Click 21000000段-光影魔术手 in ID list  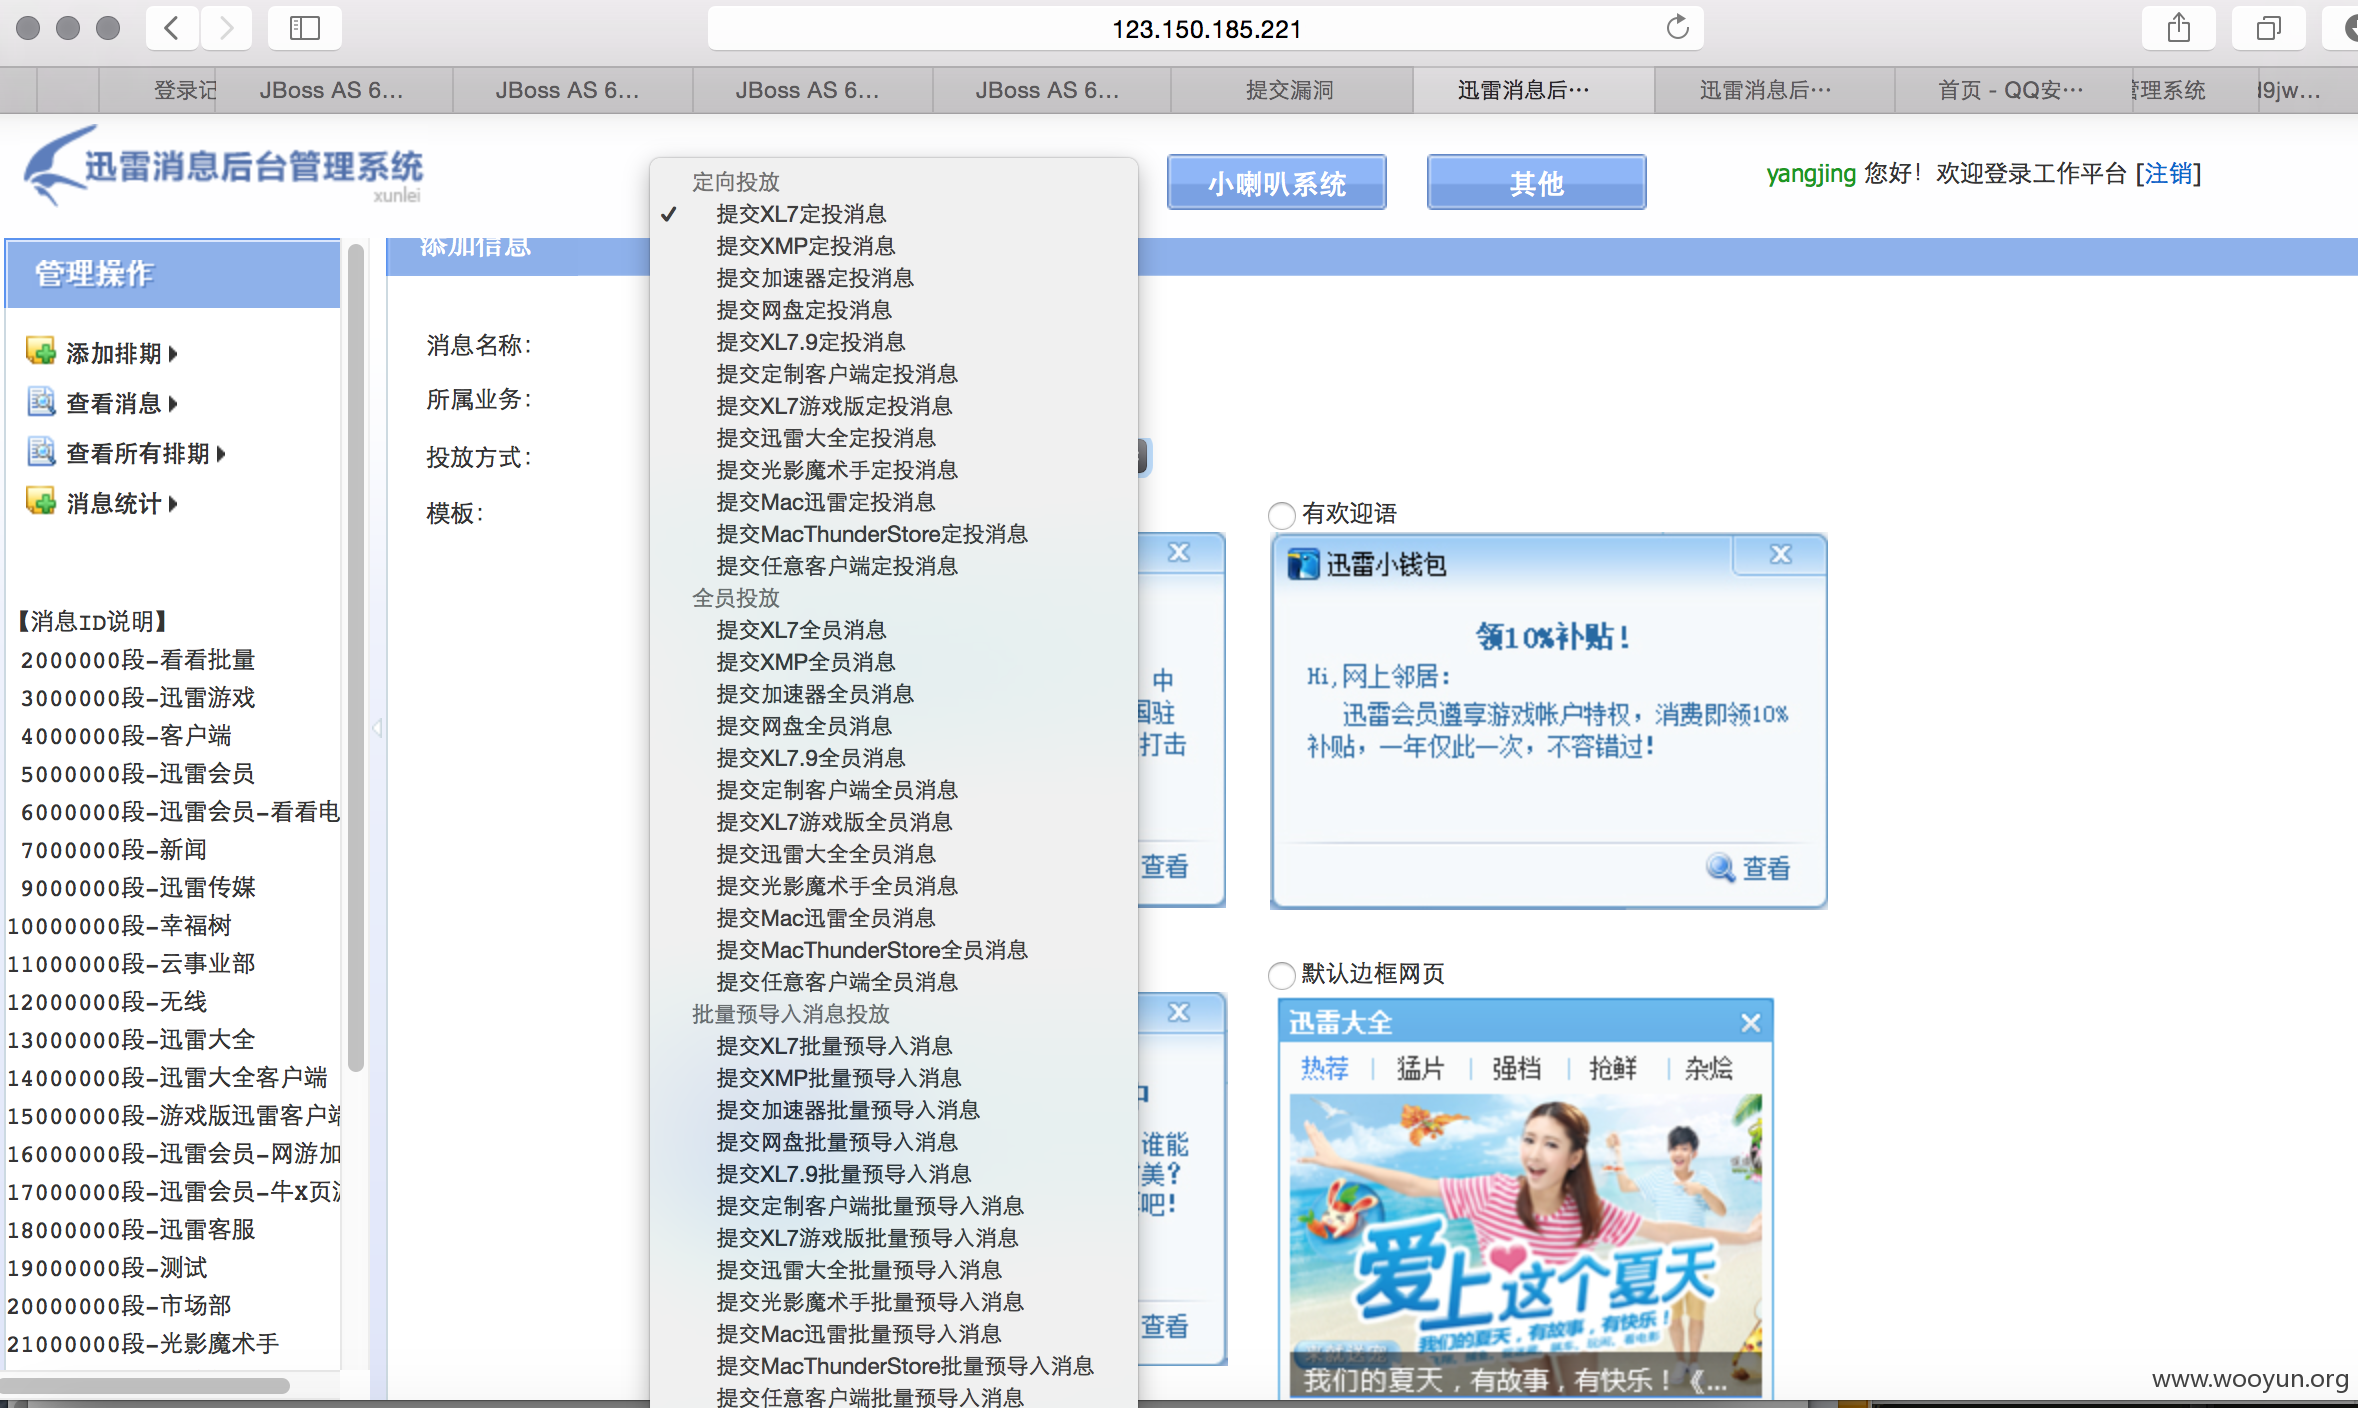pyautogui.click(x=143, y=1344)
